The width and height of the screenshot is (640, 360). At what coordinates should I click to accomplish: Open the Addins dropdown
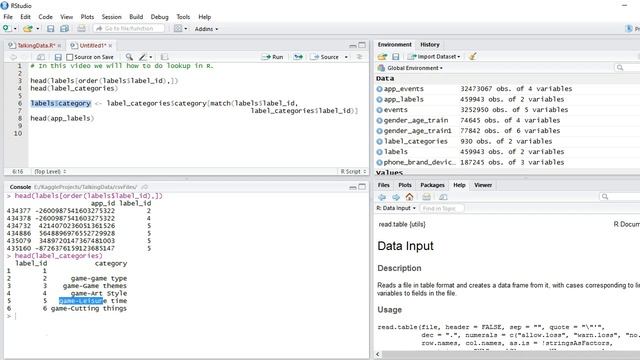206,29
